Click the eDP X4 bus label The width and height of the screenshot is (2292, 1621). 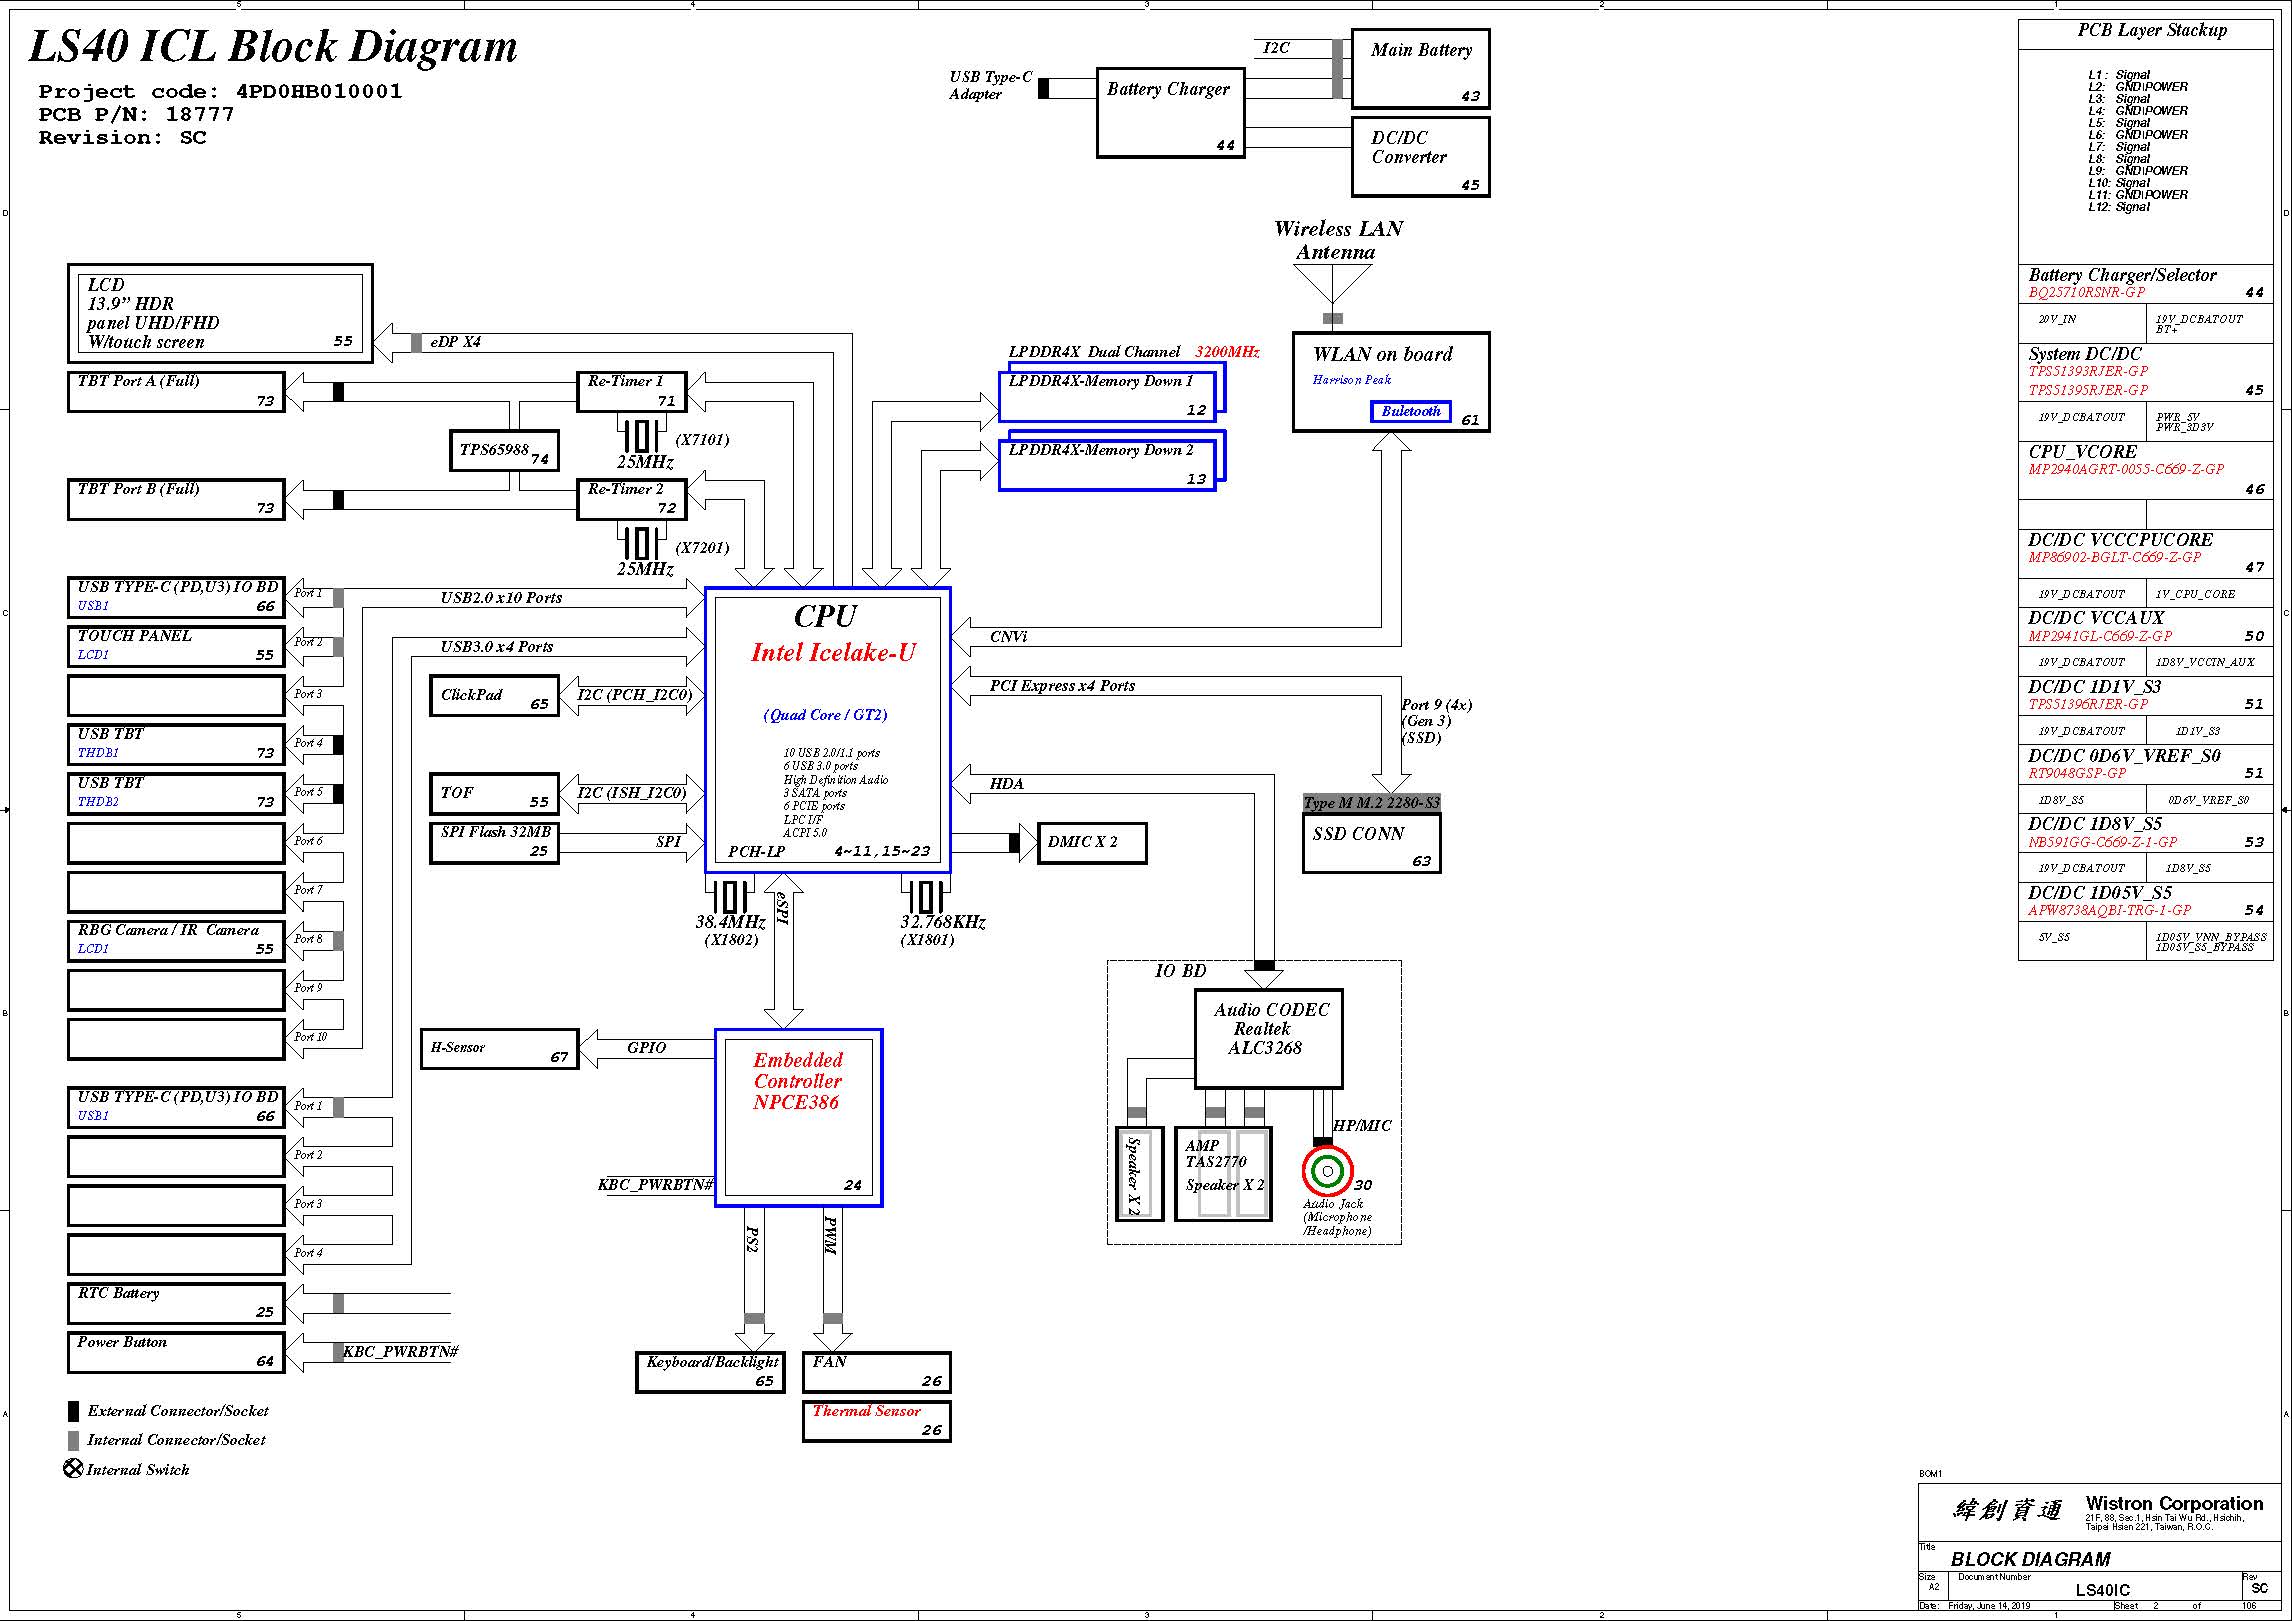tap(456, 342)
